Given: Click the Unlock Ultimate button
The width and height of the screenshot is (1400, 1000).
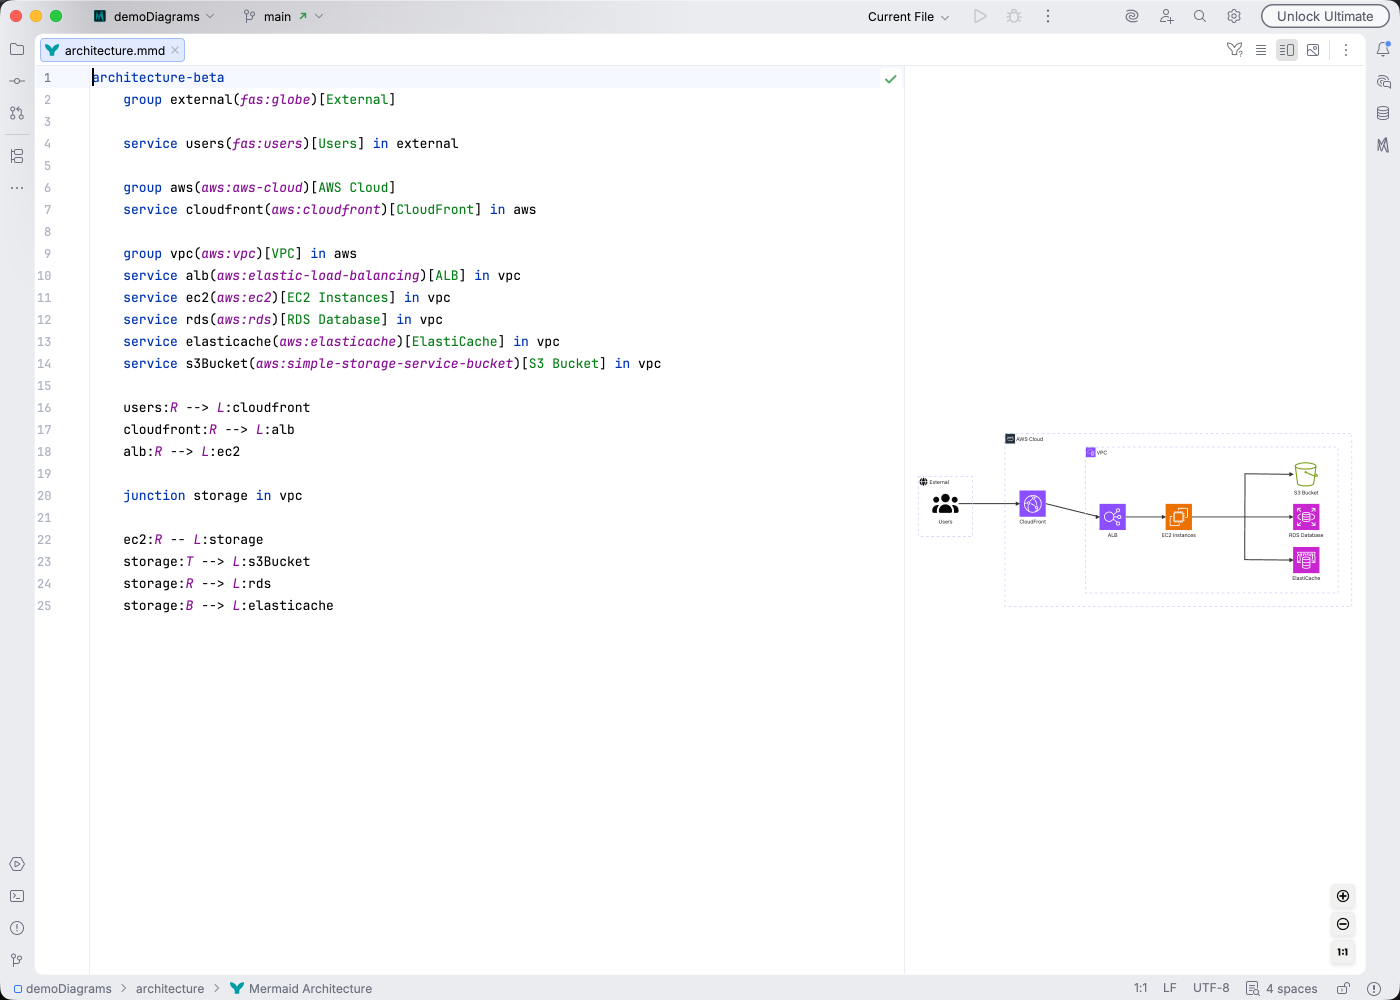Looking at the screenshot, I should coord(1325,16).
